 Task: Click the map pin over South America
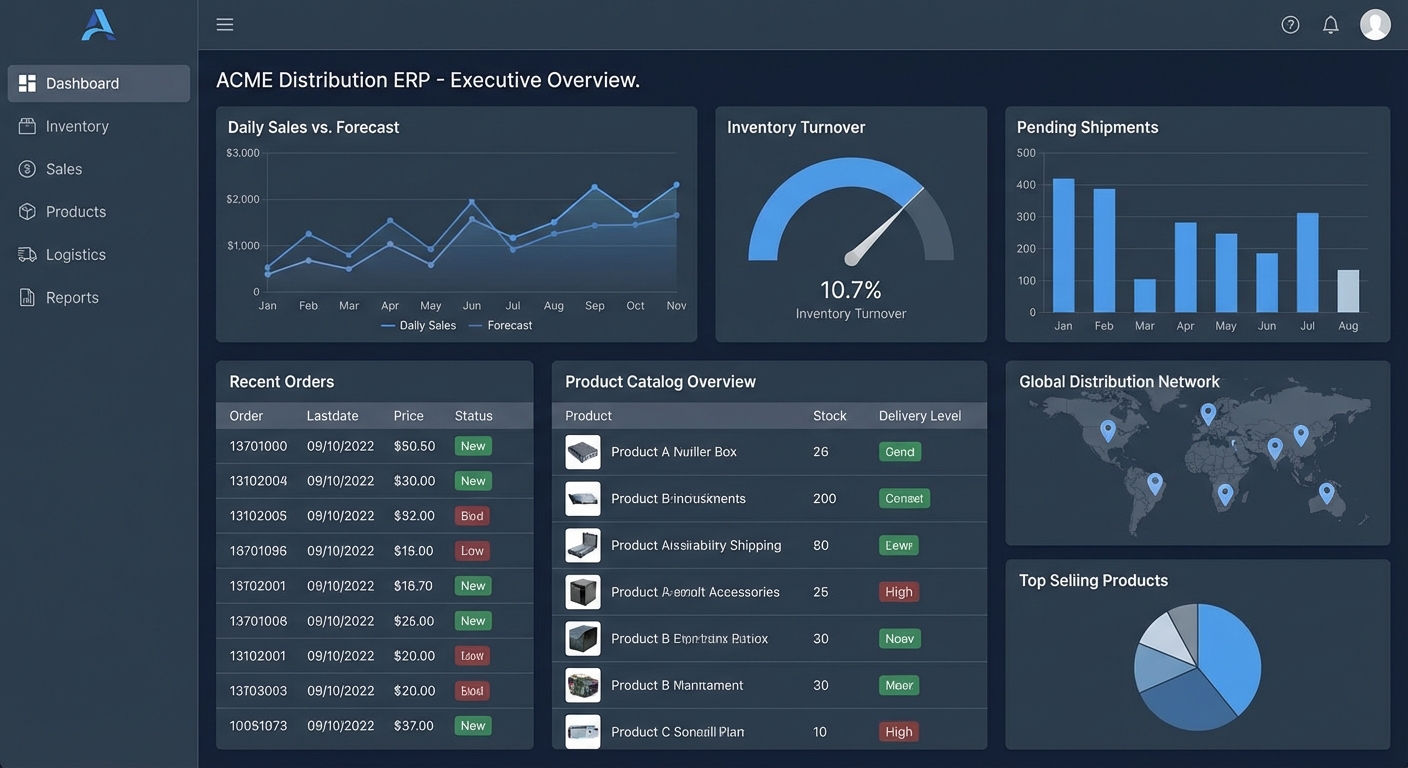tap(1155, 484)
